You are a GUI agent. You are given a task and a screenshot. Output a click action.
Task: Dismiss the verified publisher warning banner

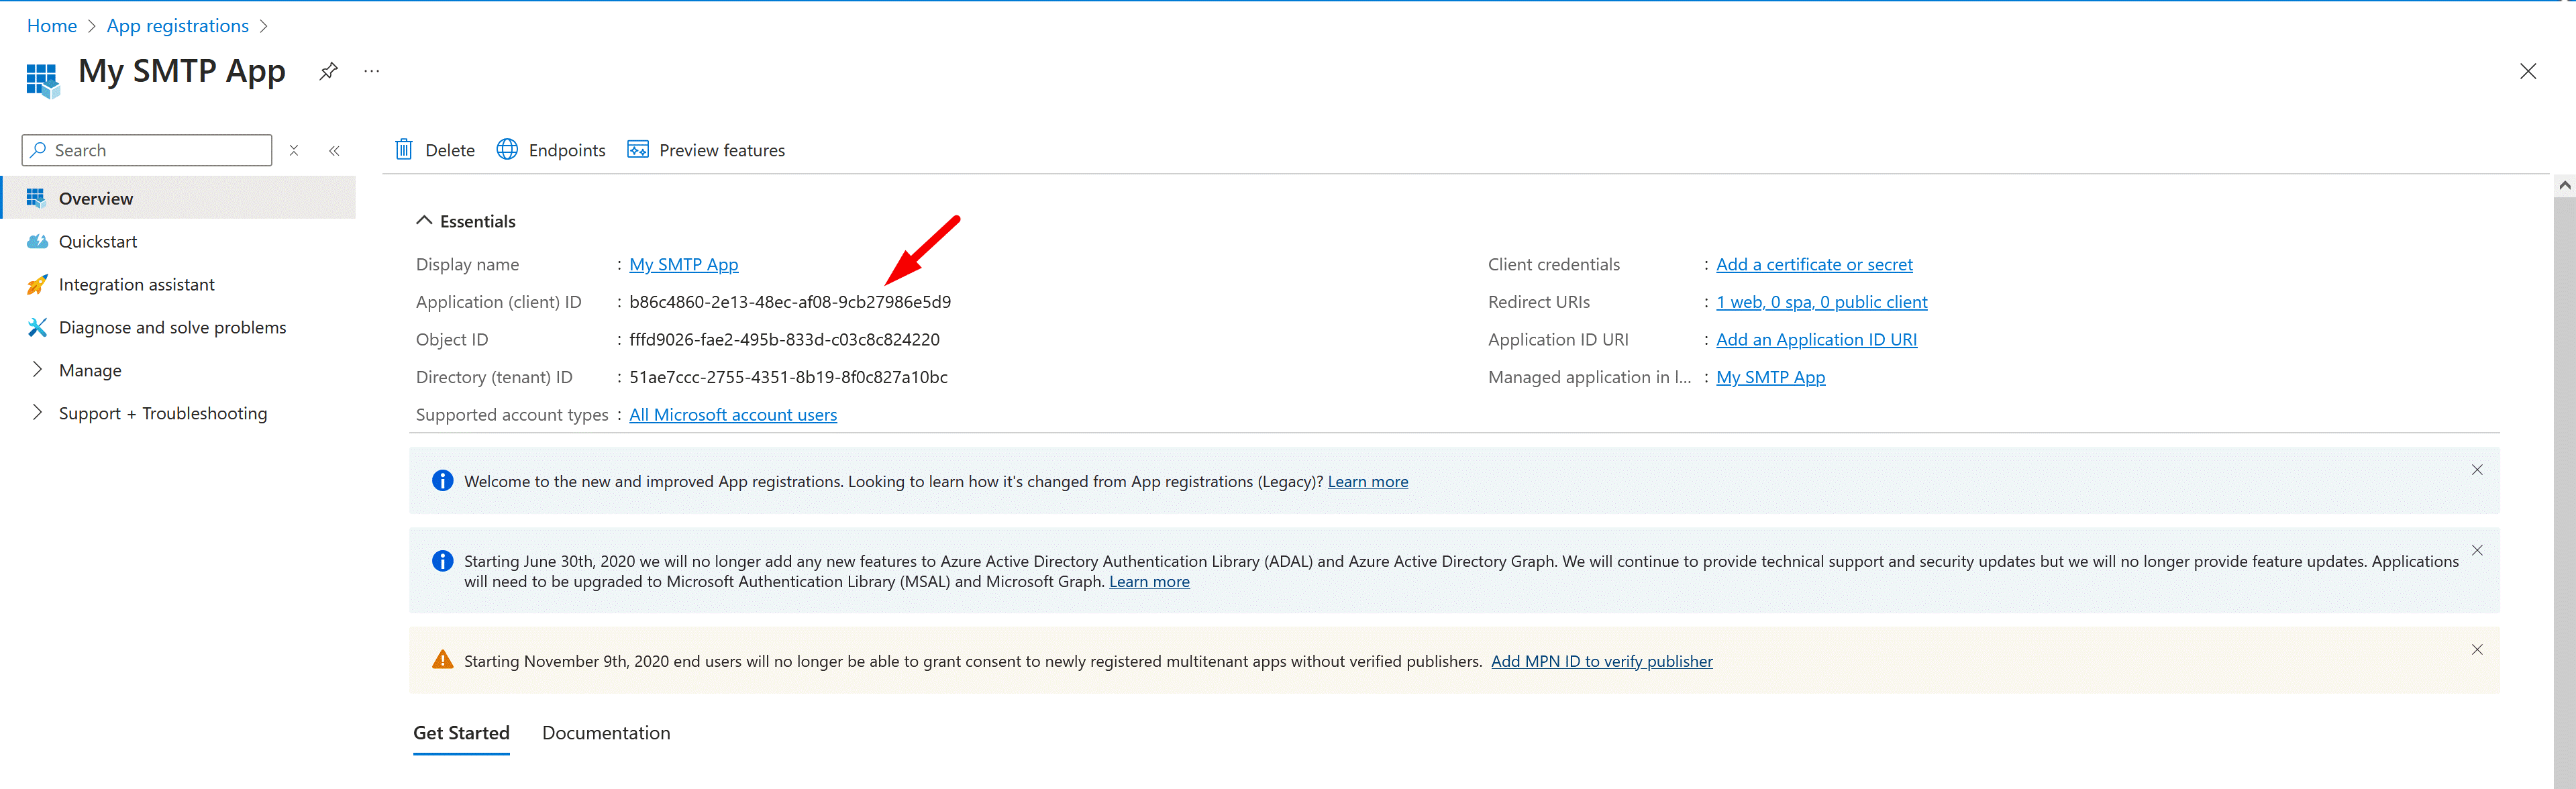[x=2477, y=650]
